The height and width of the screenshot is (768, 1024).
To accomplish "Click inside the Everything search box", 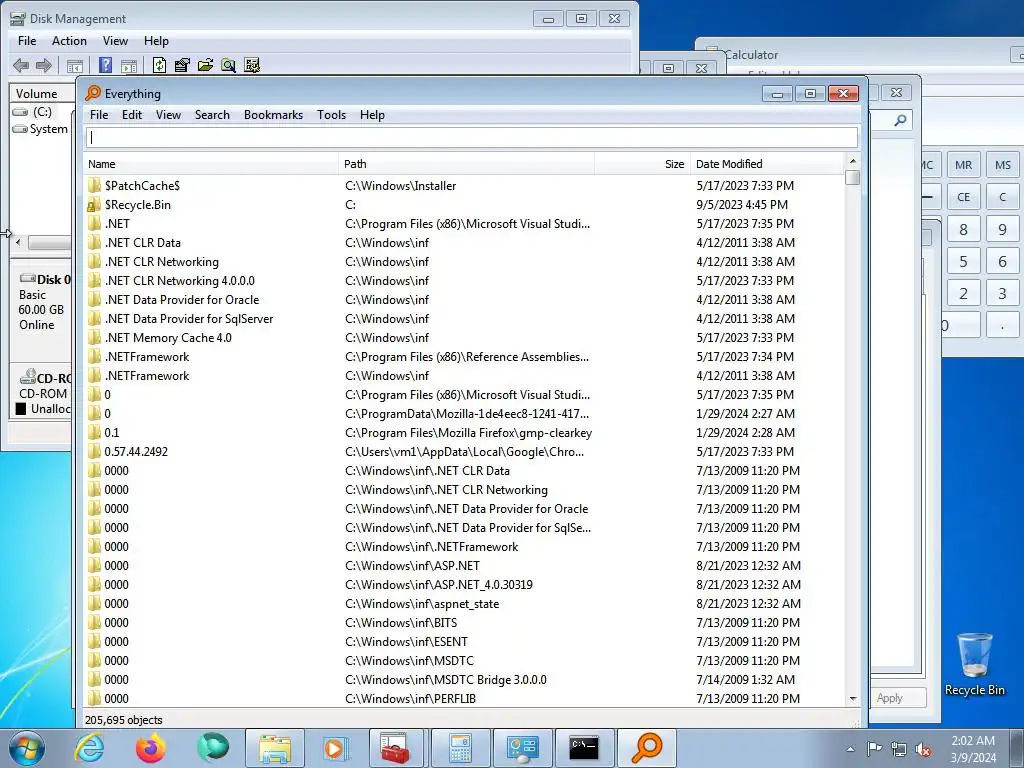I will (472, 137).
